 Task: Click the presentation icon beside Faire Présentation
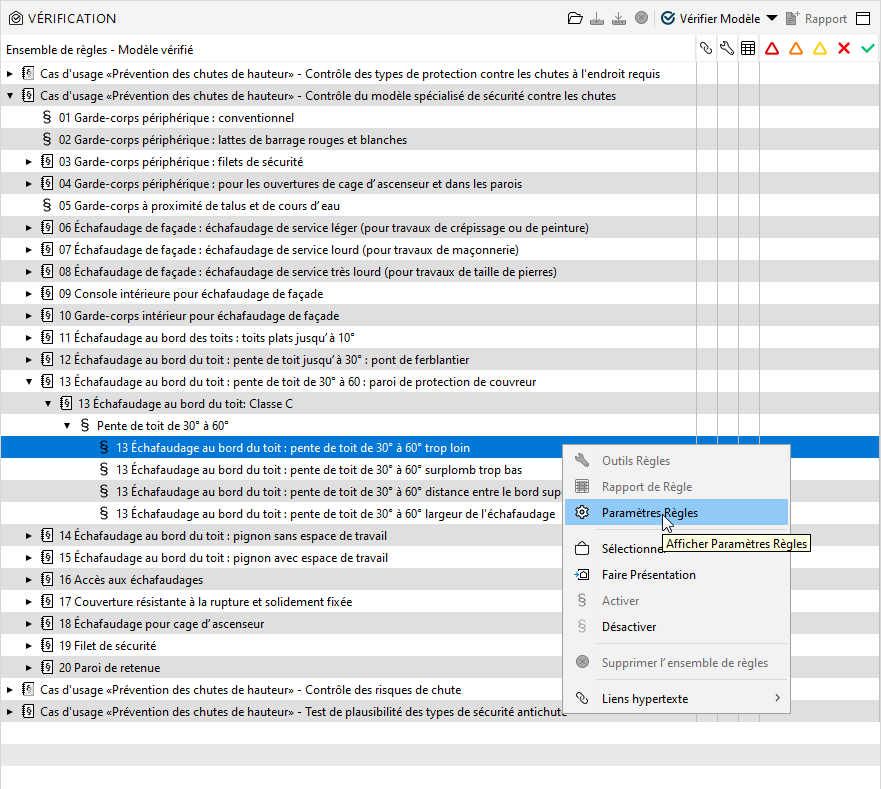tap(582, 575)
